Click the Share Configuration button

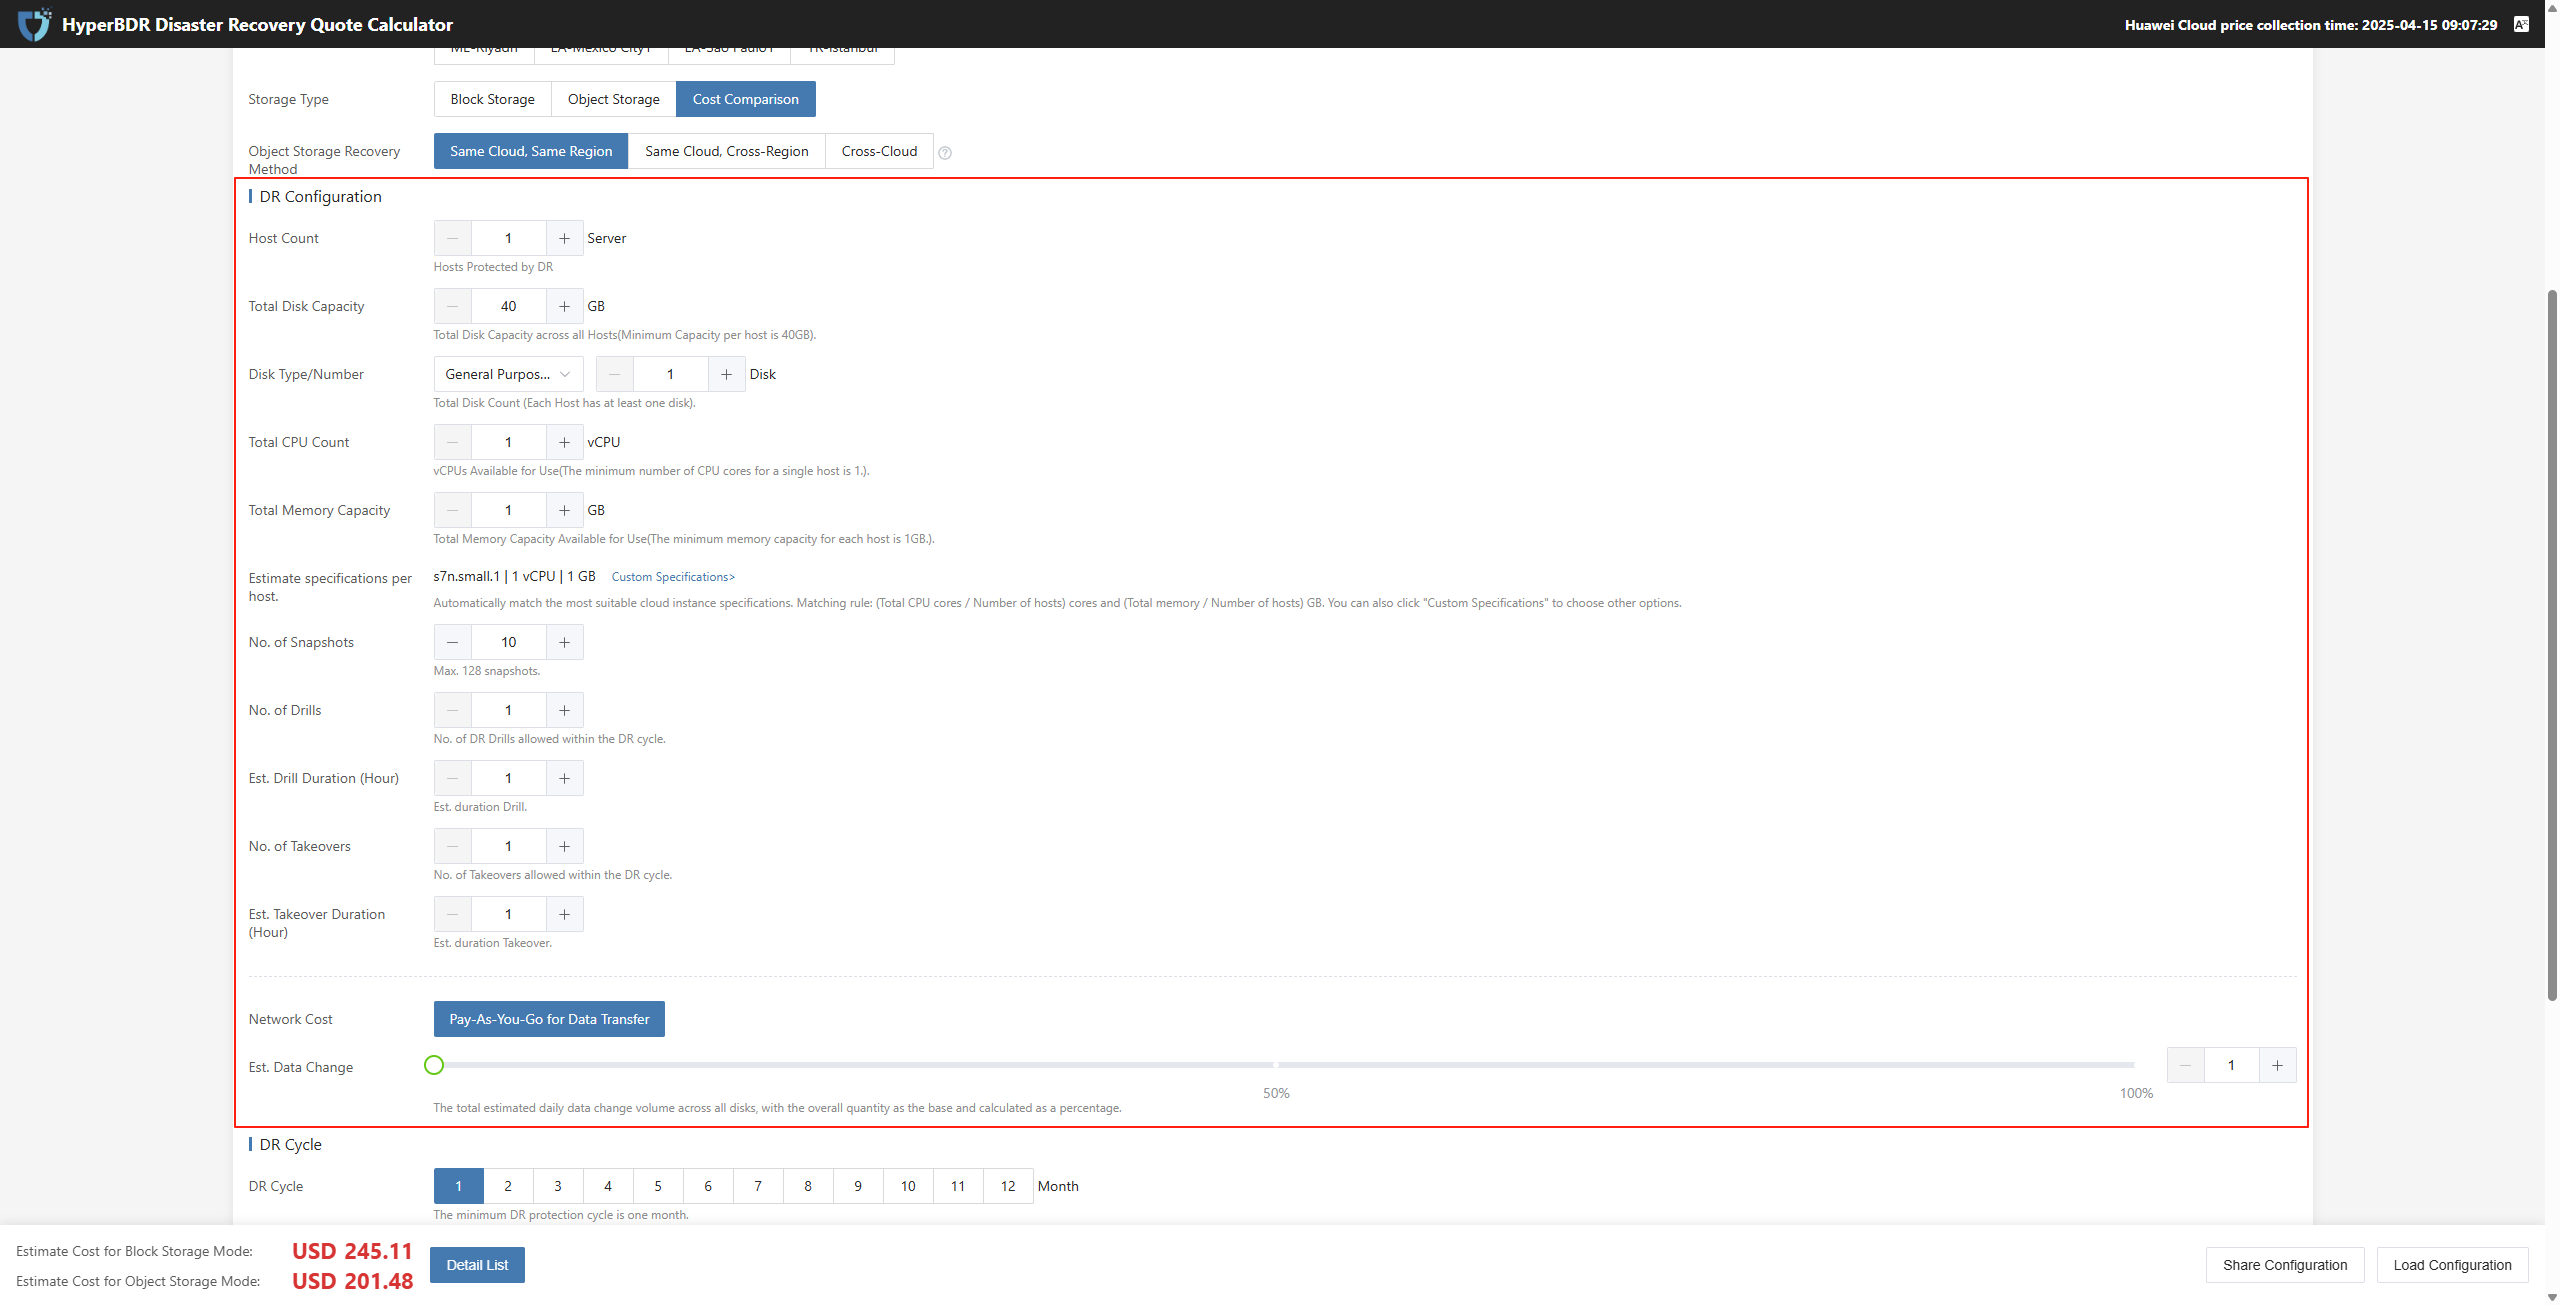(x=2285, y=1265)
